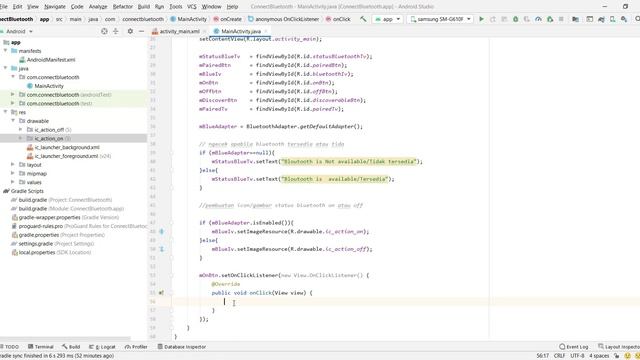The width and height of the screenshot is (640, 360).
Task: Close the MainActivity.java tab
Action: [266, 31]
